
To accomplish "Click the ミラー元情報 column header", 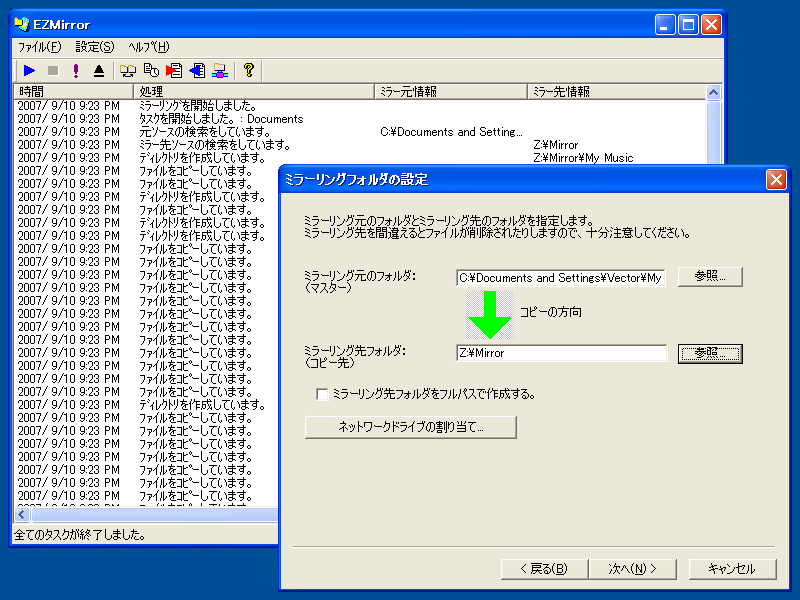I will point(451,92).
